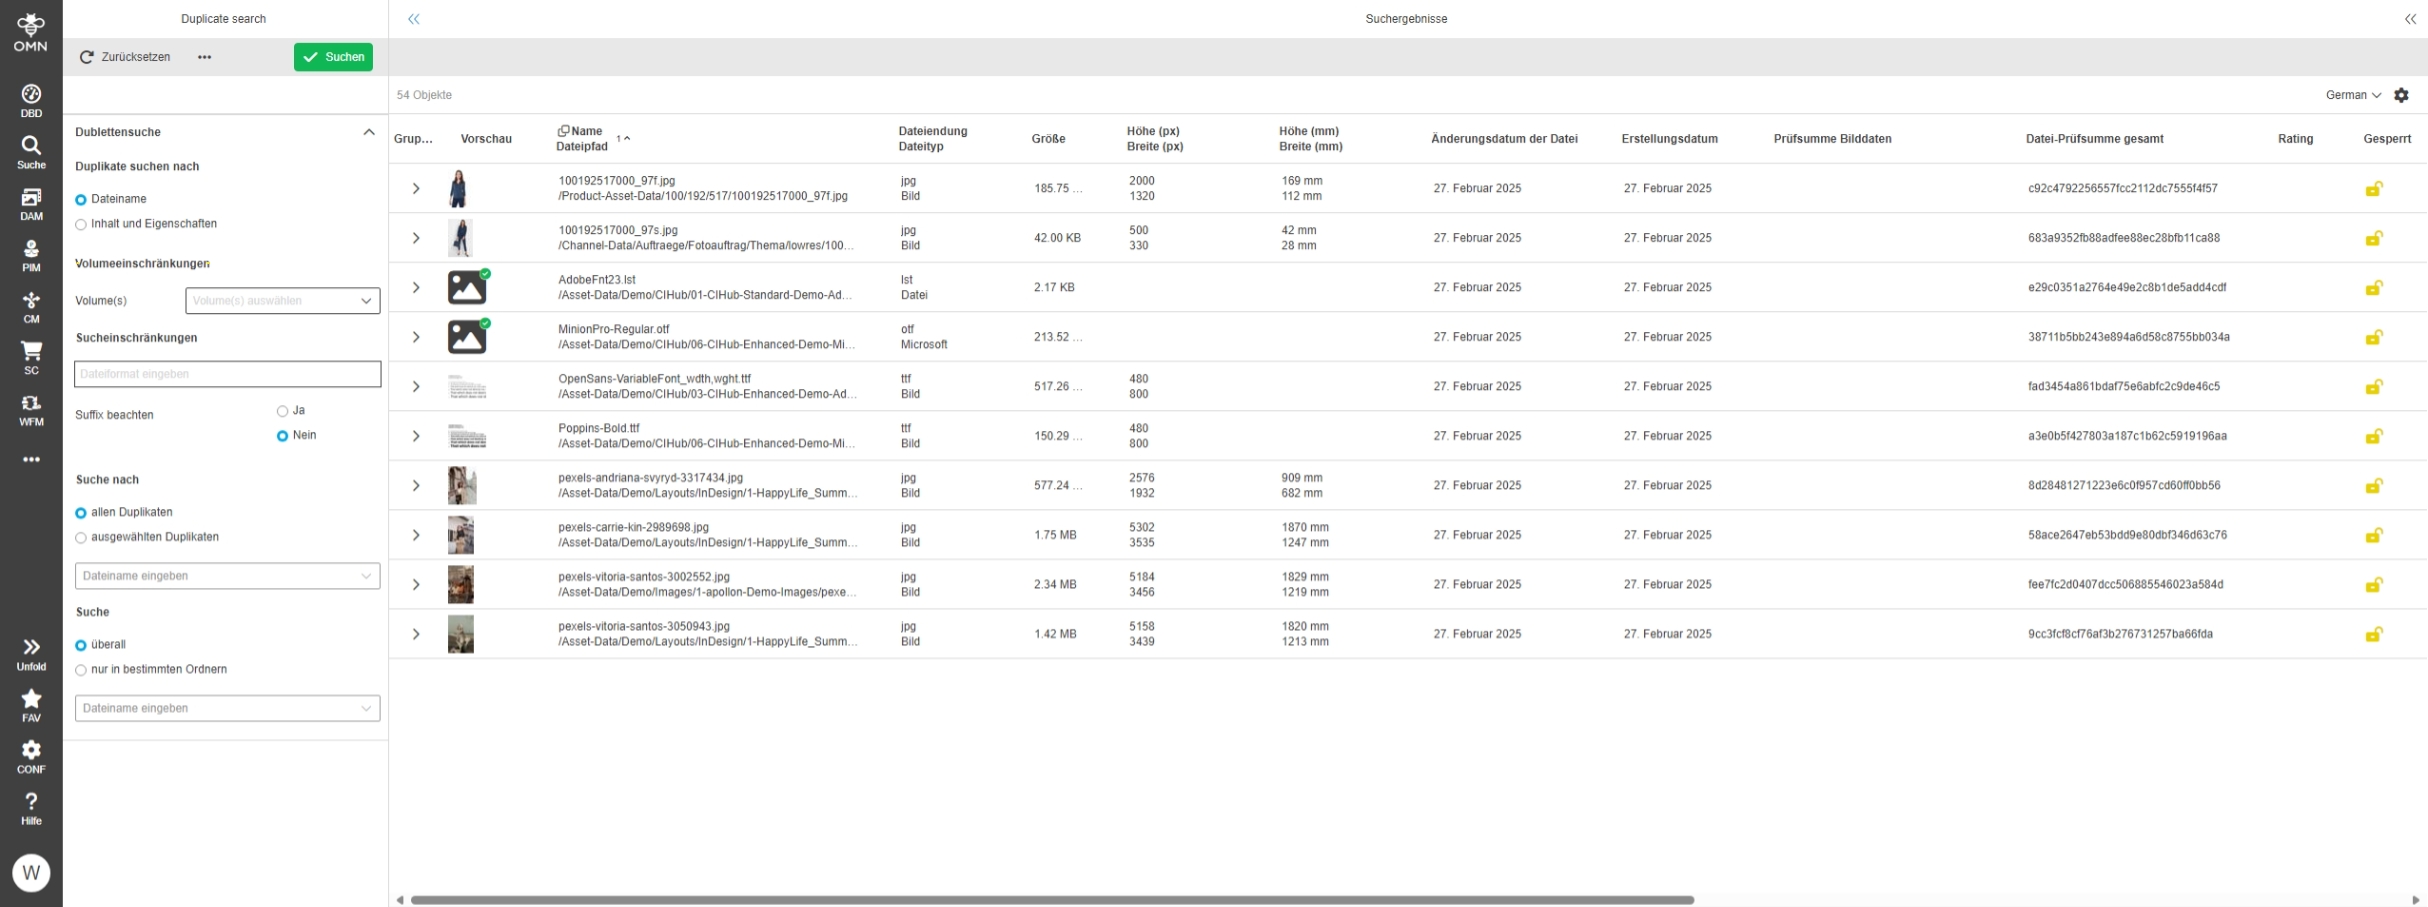Click scrollbar left arrow at table bottom

[400, 900]
